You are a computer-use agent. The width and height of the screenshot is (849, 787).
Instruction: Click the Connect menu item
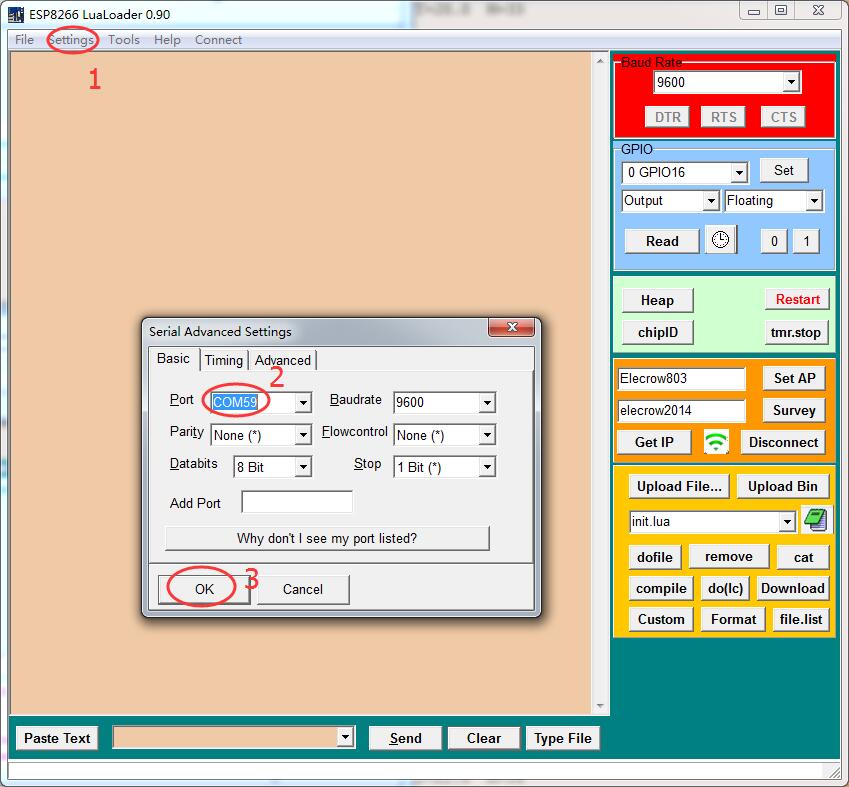pos(218,40)
